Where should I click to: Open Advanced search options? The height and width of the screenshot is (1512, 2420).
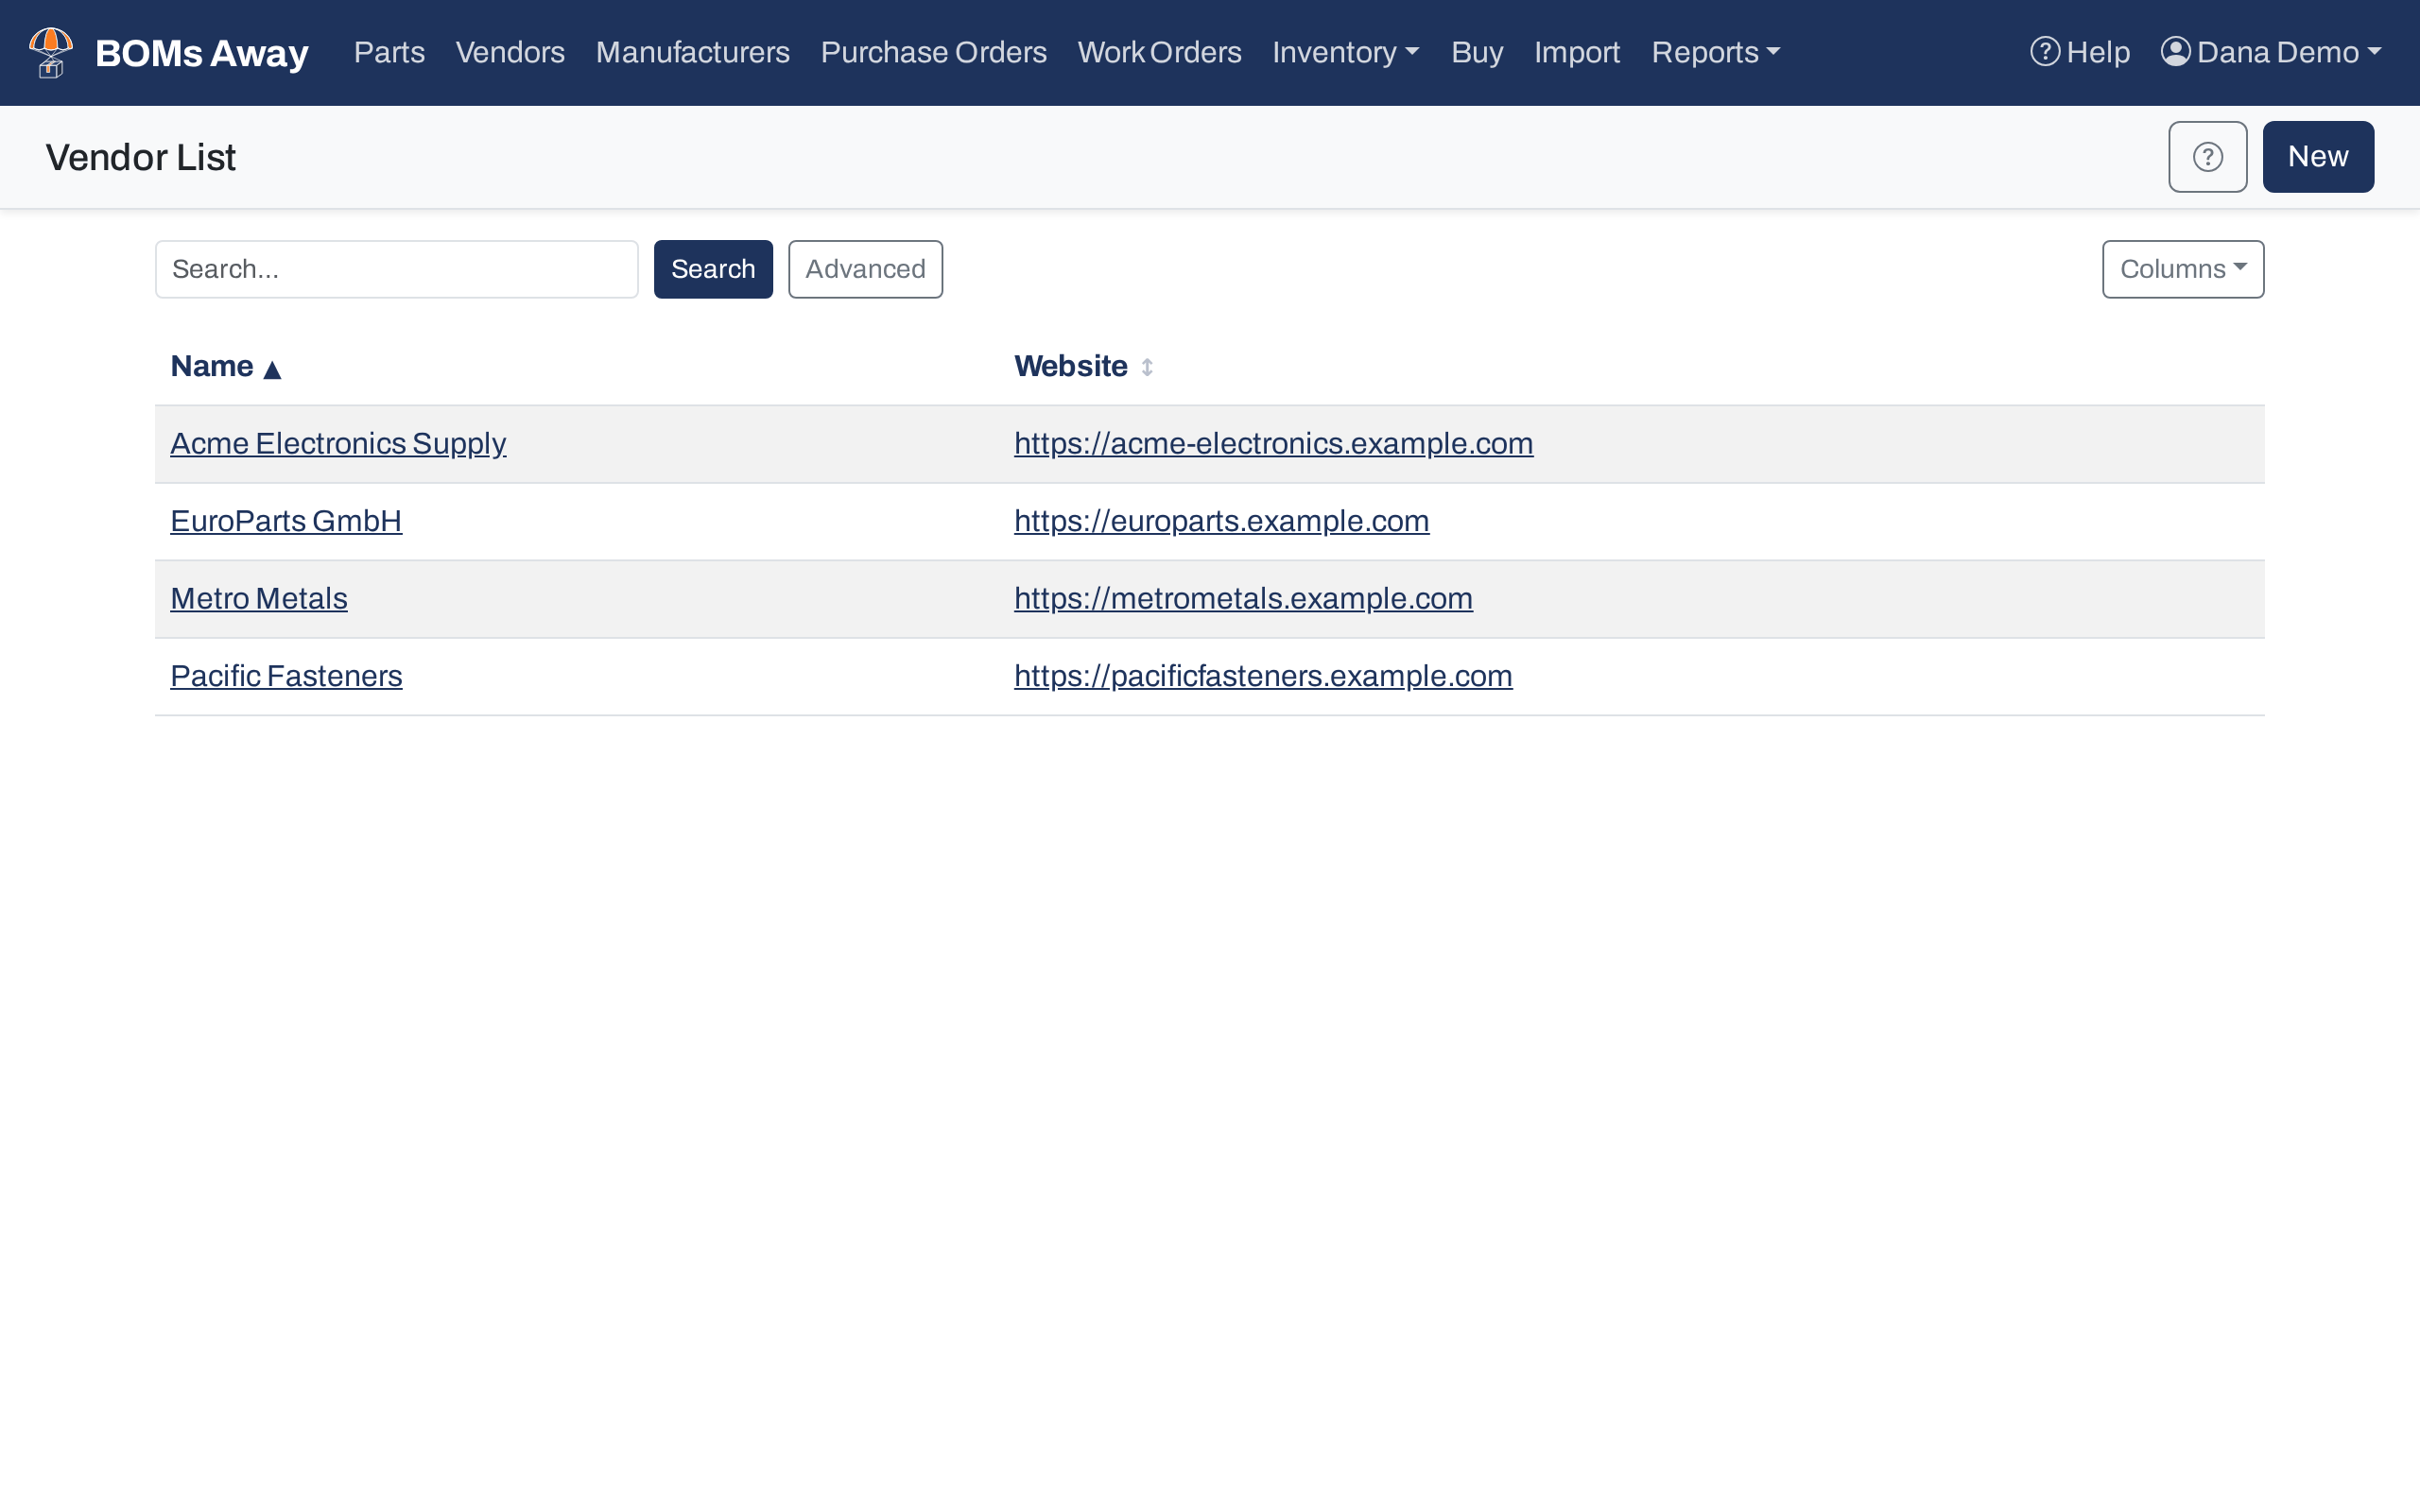[865, 269]
